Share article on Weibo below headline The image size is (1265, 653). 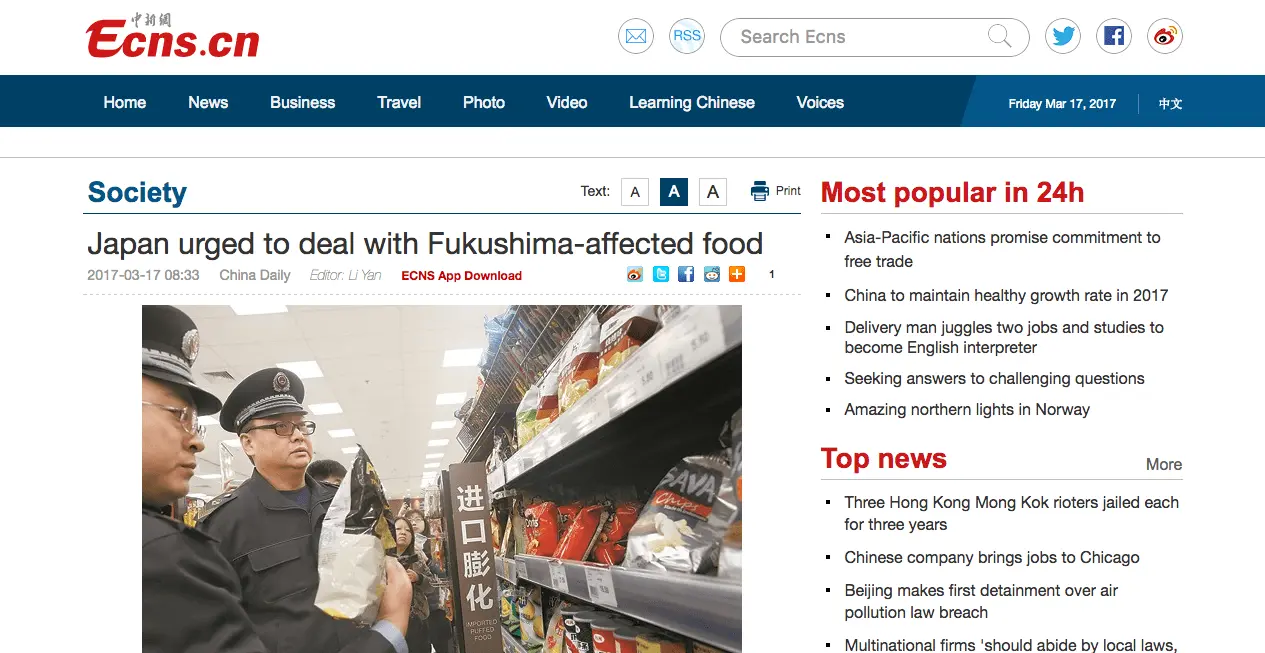click(635, 274)
